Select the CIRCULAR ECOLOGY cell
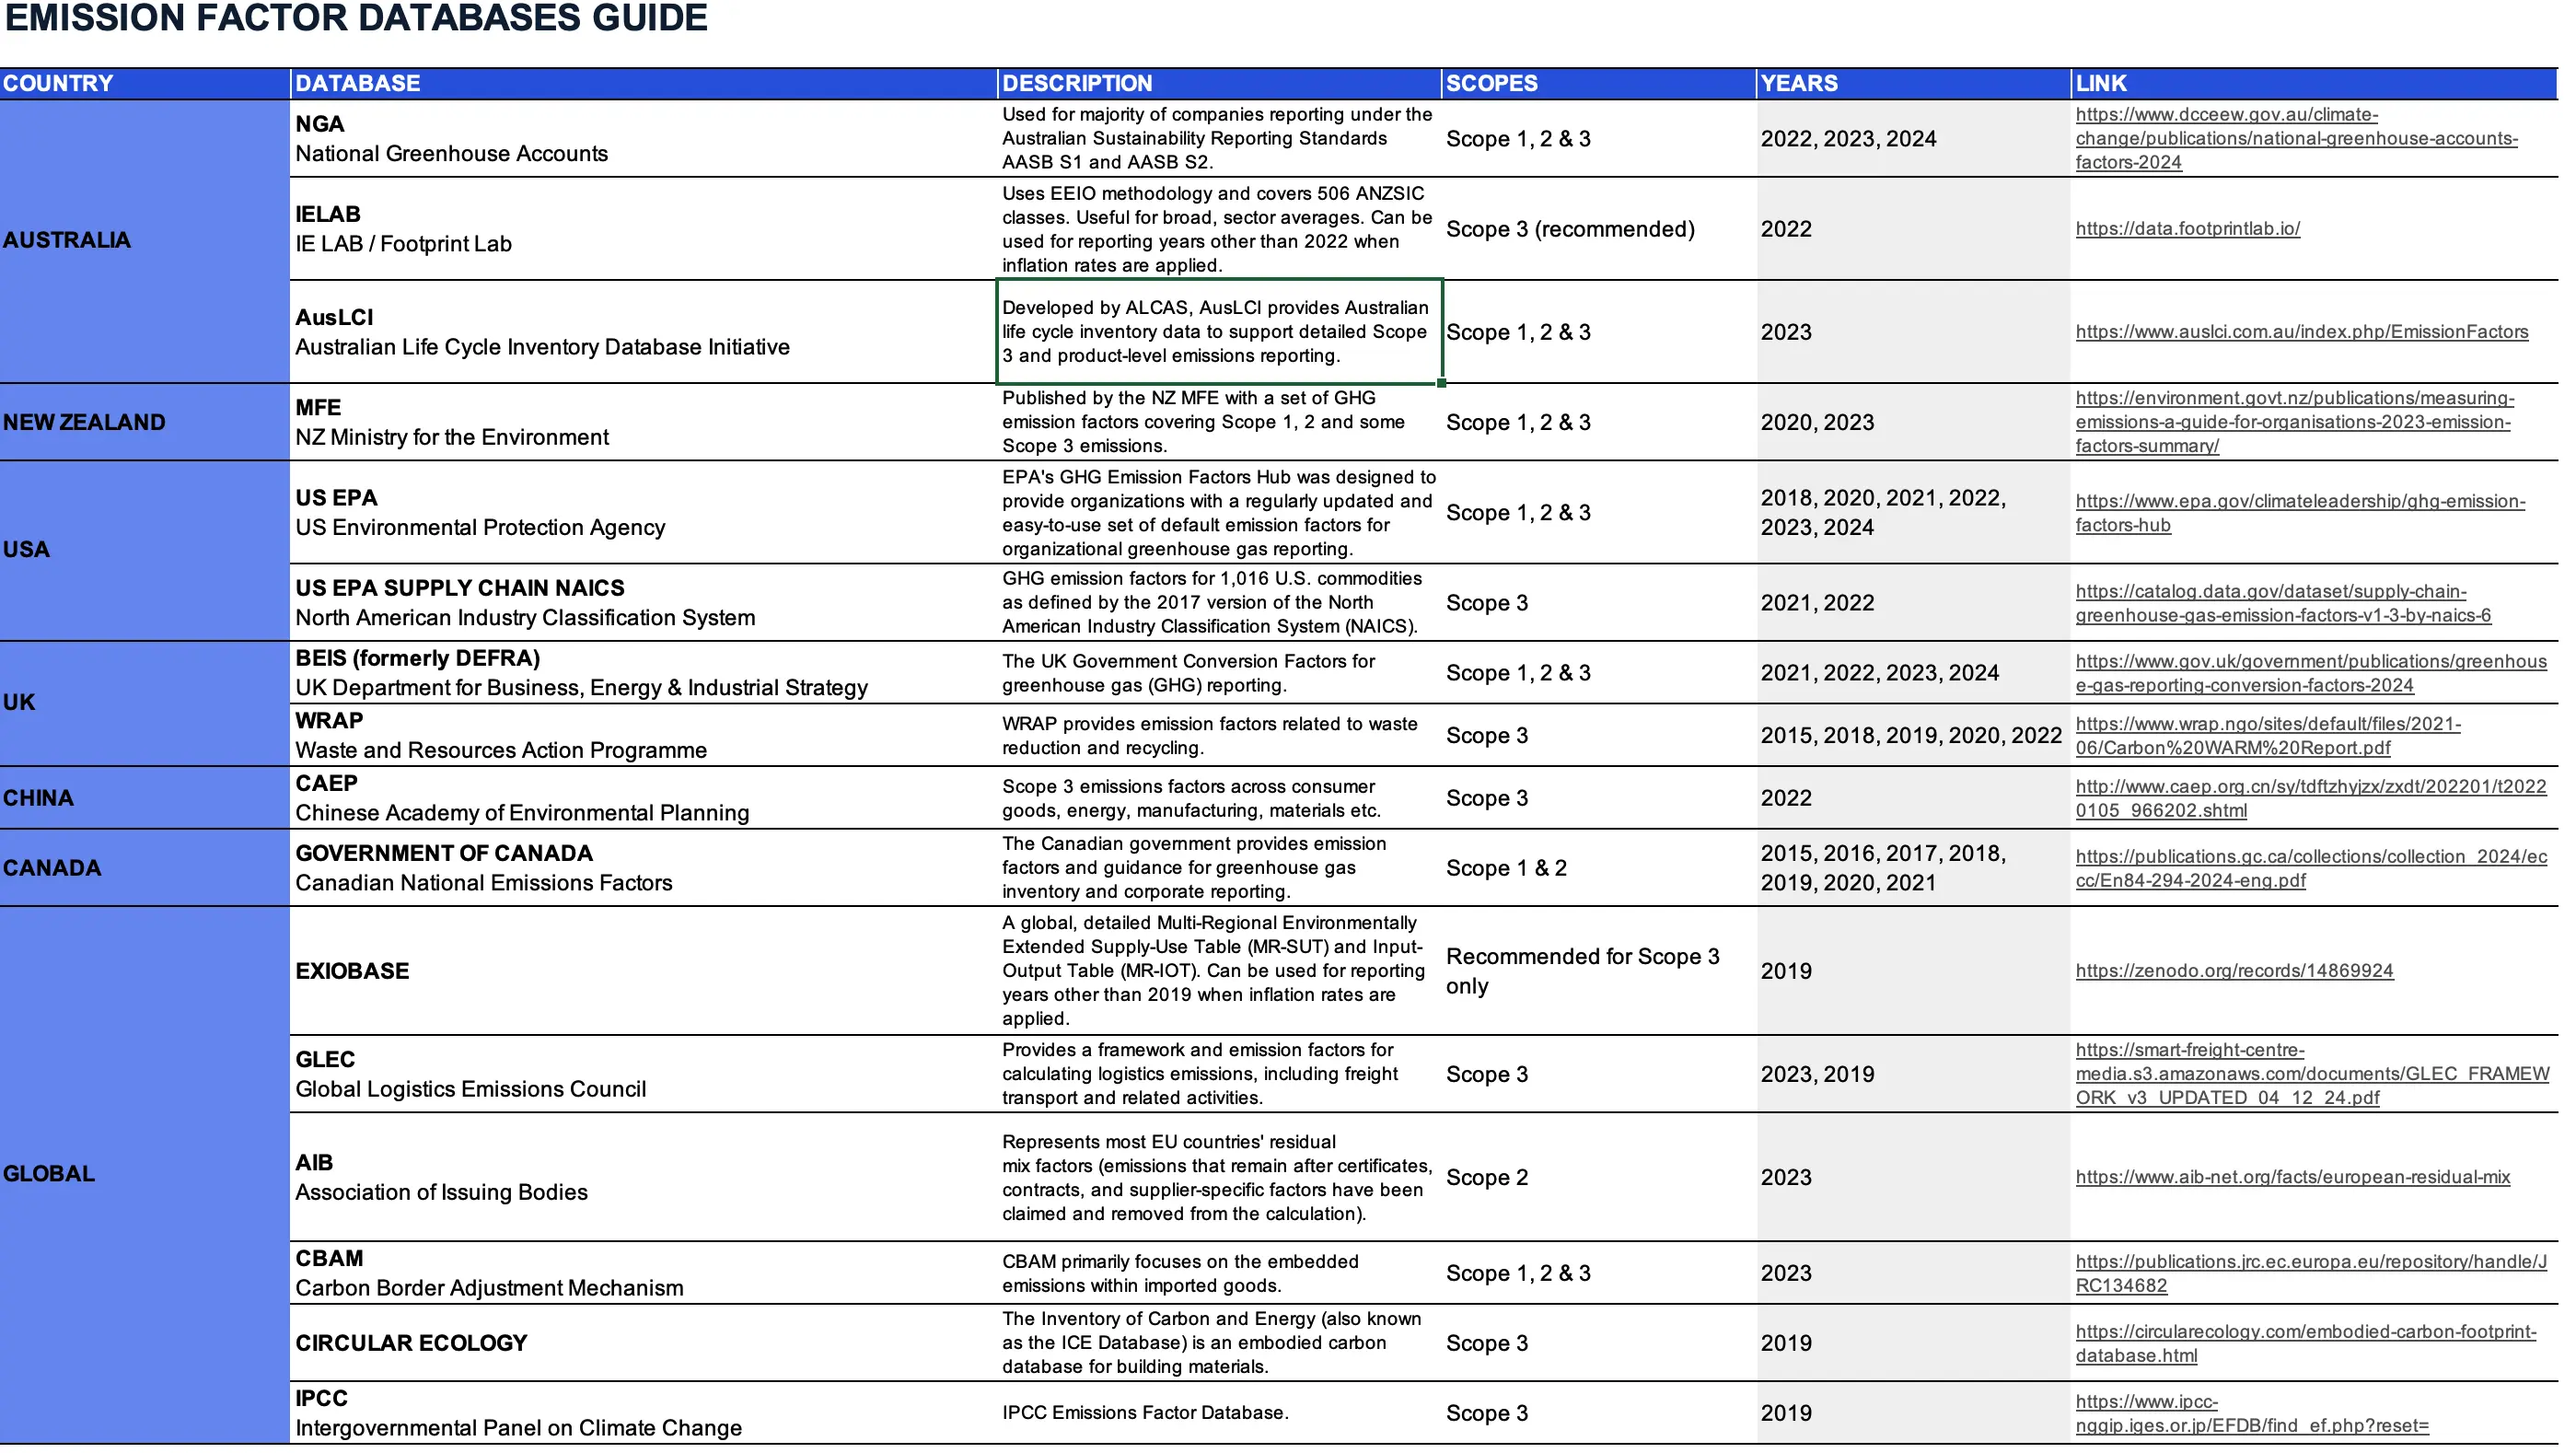 (x=644, y=1343)
